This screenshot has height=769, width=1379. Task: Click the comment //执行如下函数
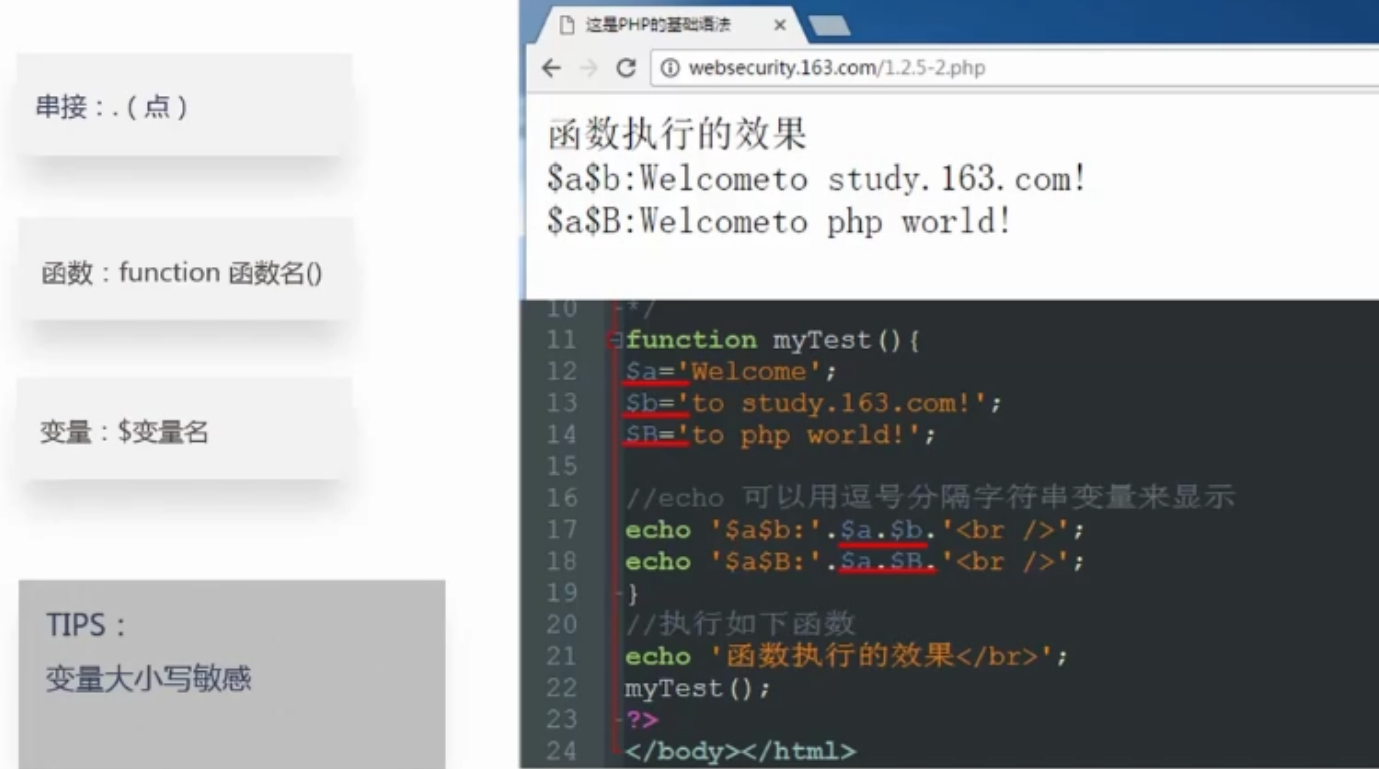tap(740, 624)
